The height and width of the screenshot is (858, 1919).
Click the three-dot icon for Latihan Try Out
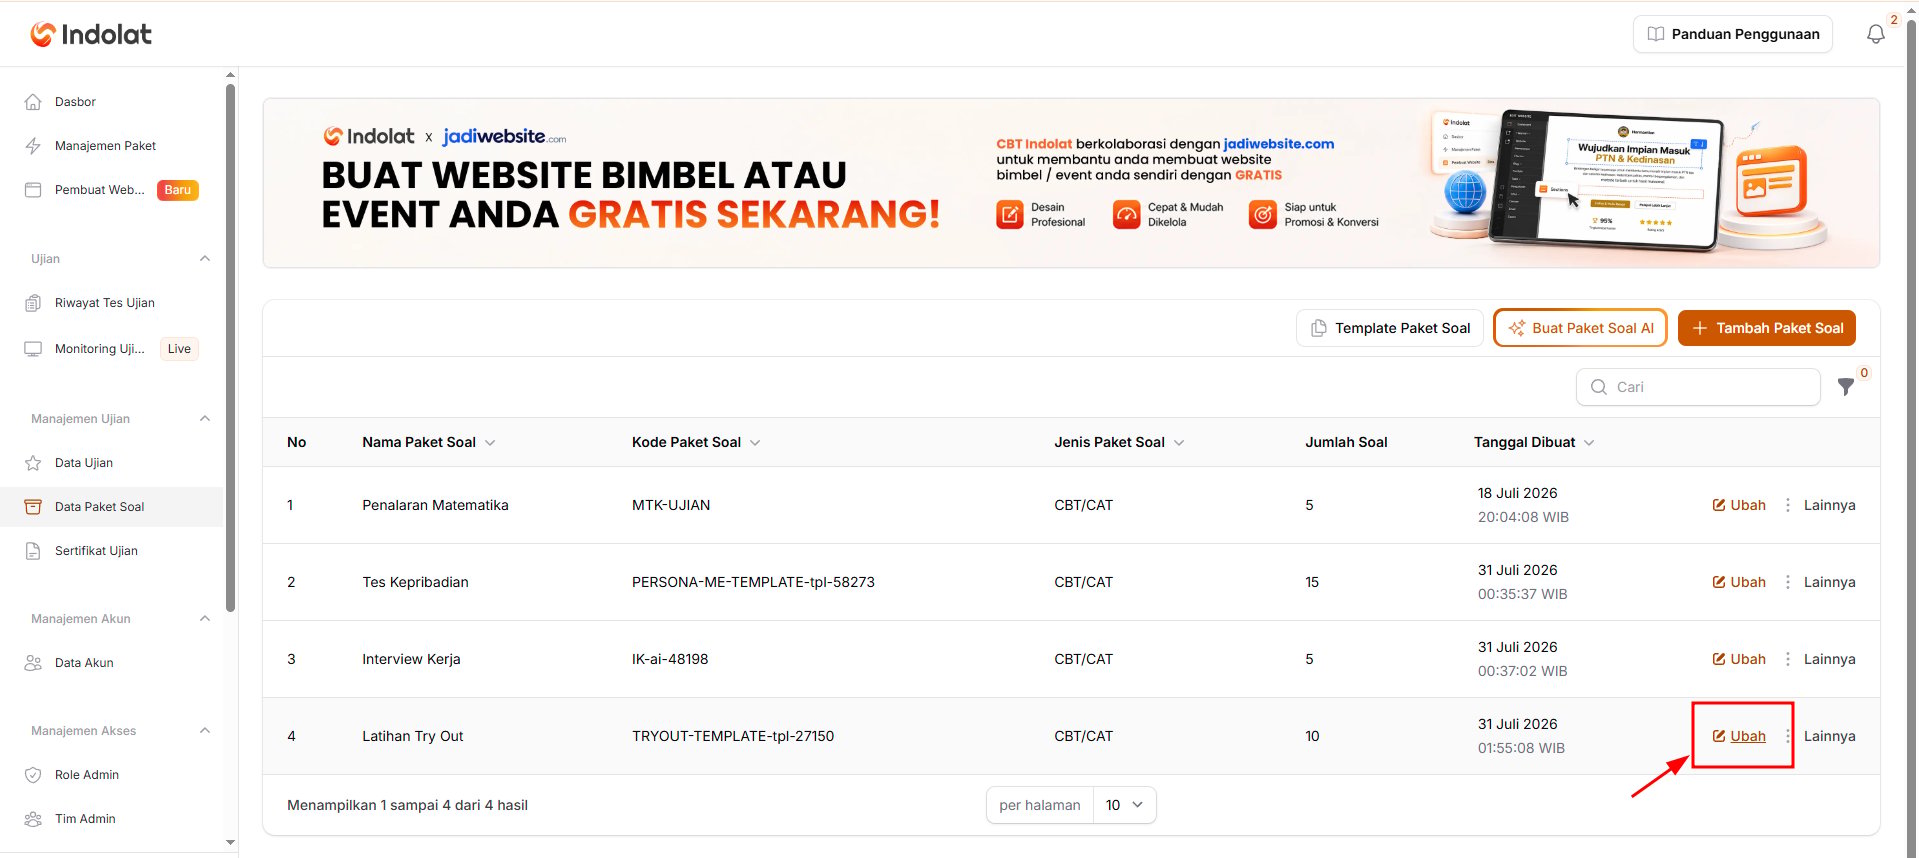(x=1788, y=736)
